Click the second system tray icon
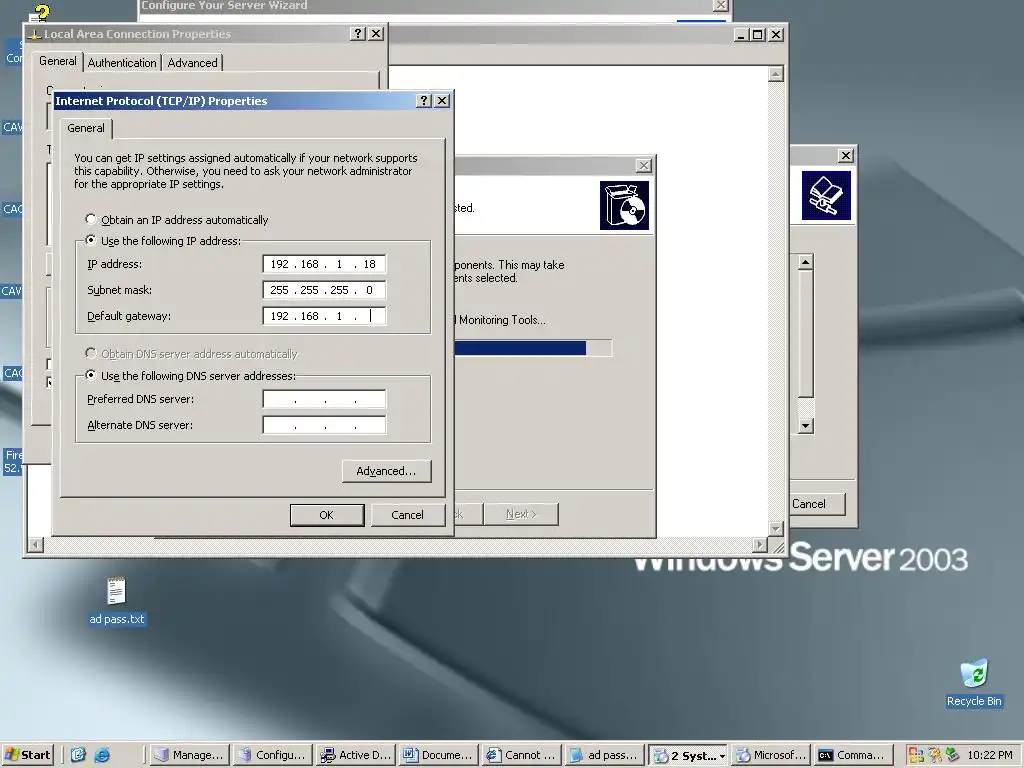1024x768 pixels. click(935, 755)
